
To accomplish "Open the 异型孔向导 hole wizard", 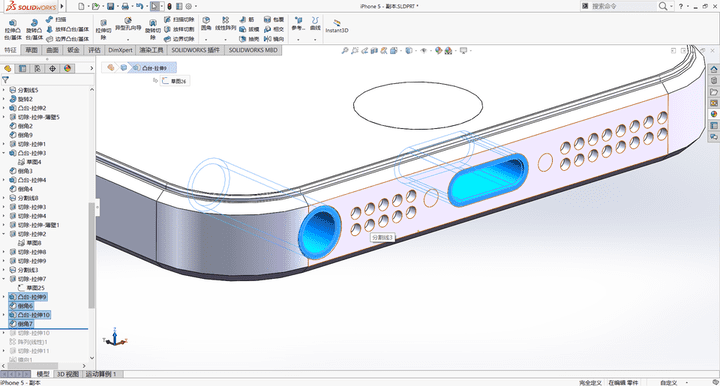I will (128, 24).
